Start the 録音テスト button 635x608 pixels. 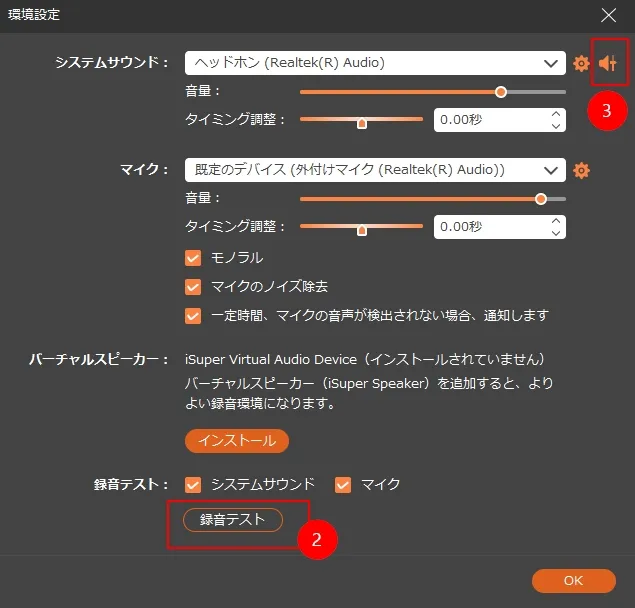point(233,520)
